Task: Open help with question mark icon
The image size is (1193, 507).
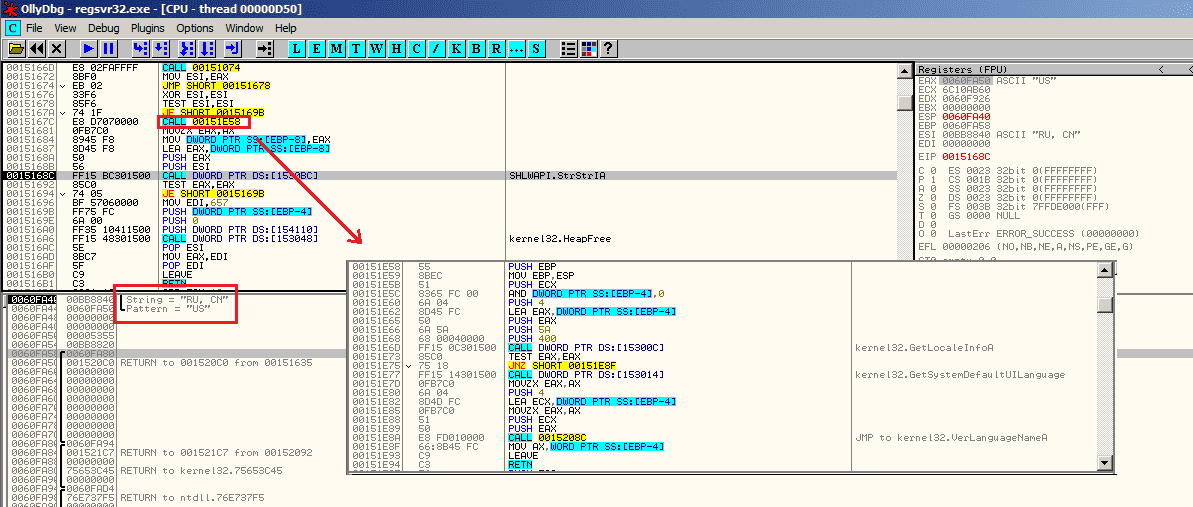Action: click(x=608, y=49)
